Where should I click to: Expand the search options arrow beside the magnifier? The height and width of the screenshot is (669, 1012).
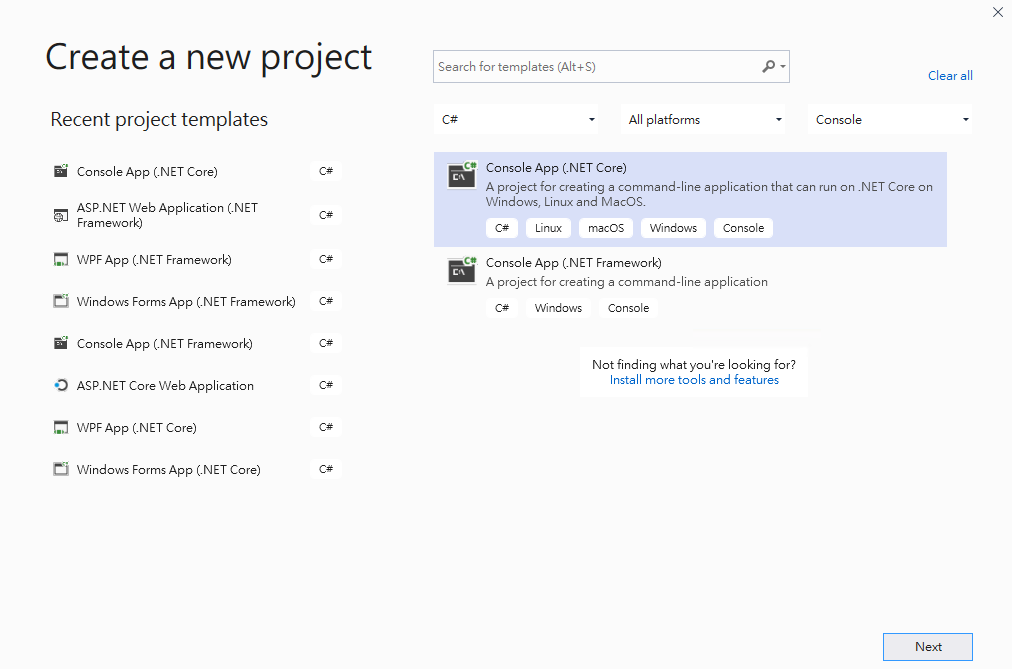pos(783,66)
